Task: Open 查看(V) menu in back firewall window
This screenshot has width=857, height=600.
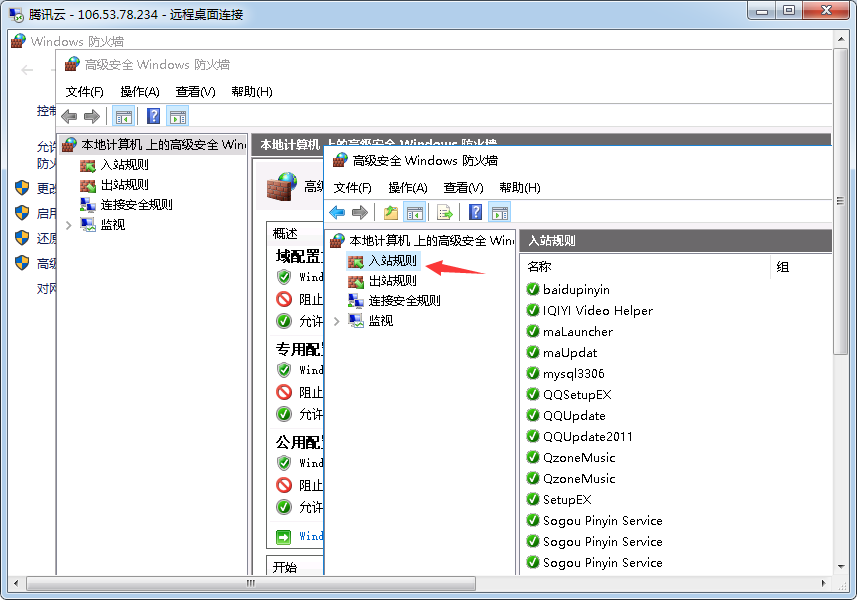Action: pyautogui.click(x=196, y=91)
